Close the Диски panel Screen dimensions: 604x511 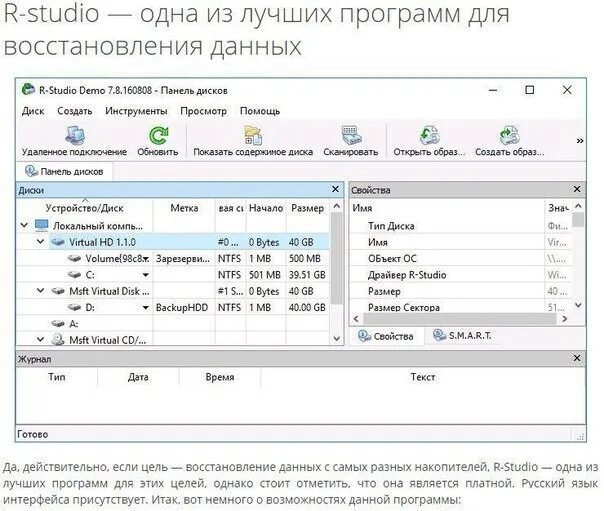(x=335, y=189)
